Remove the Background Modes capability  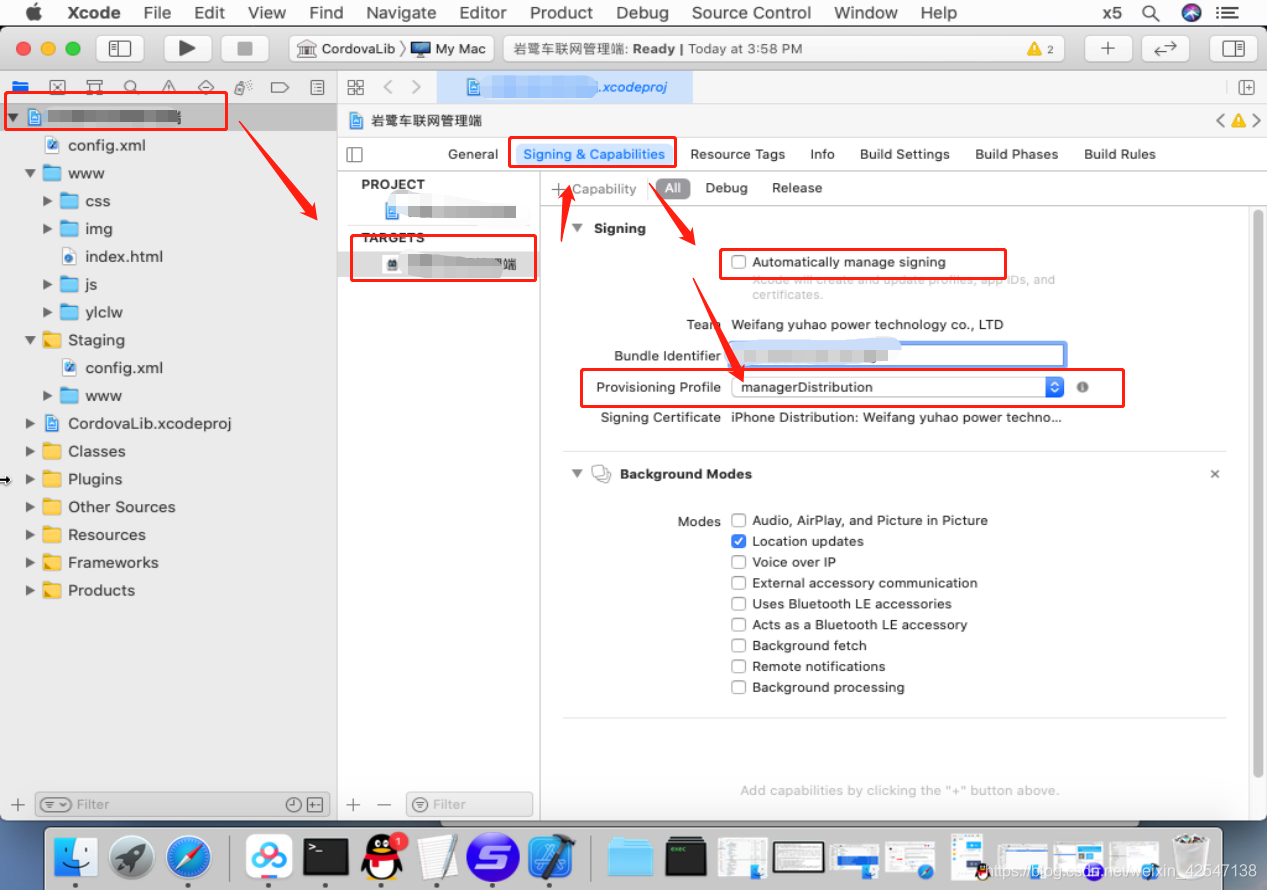[x=1215, y=474]
